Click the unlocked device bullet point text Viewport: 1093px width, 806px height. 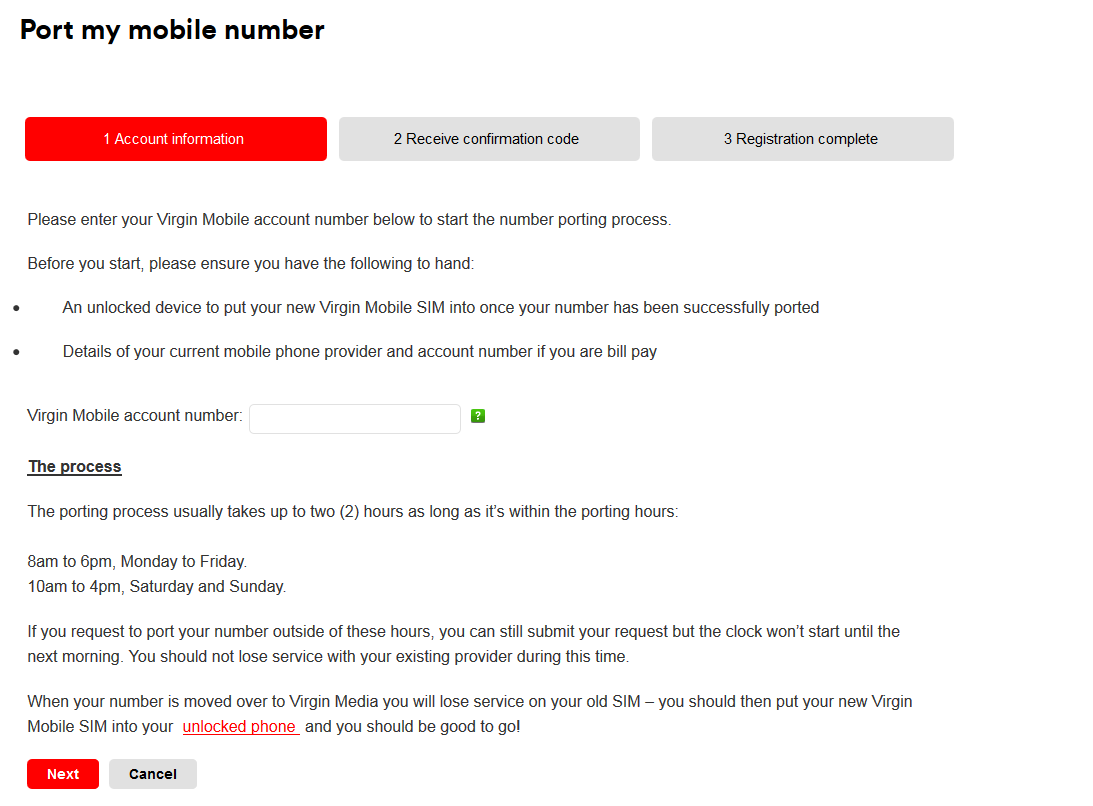pos(441,307)
